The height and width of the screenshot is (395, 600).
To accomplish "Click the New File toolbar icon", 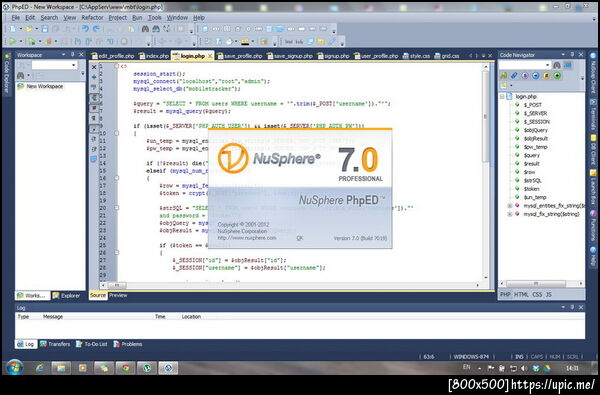I will tap(13, 29).
